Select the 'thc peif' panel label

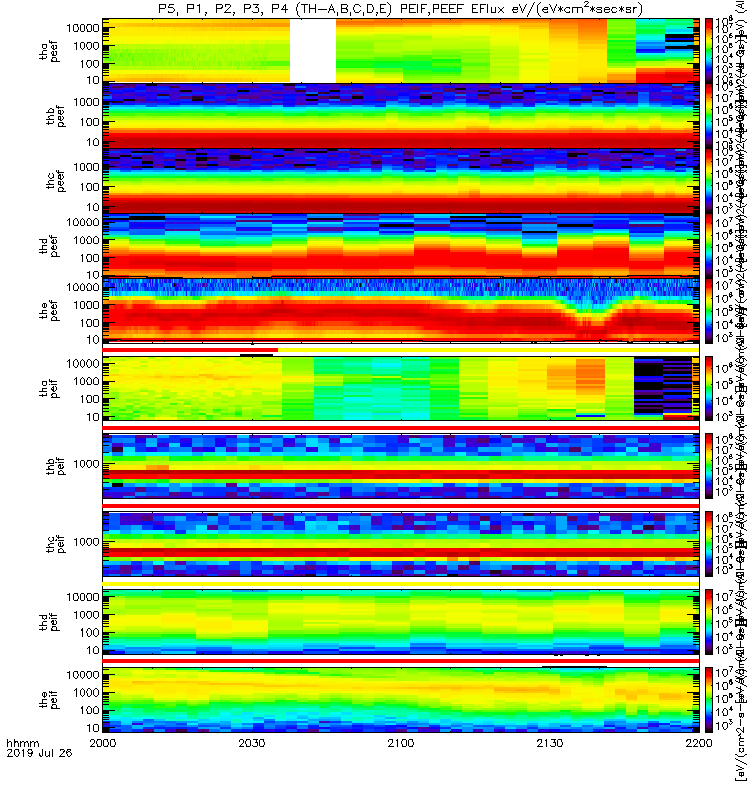click(x=56, y=544)
